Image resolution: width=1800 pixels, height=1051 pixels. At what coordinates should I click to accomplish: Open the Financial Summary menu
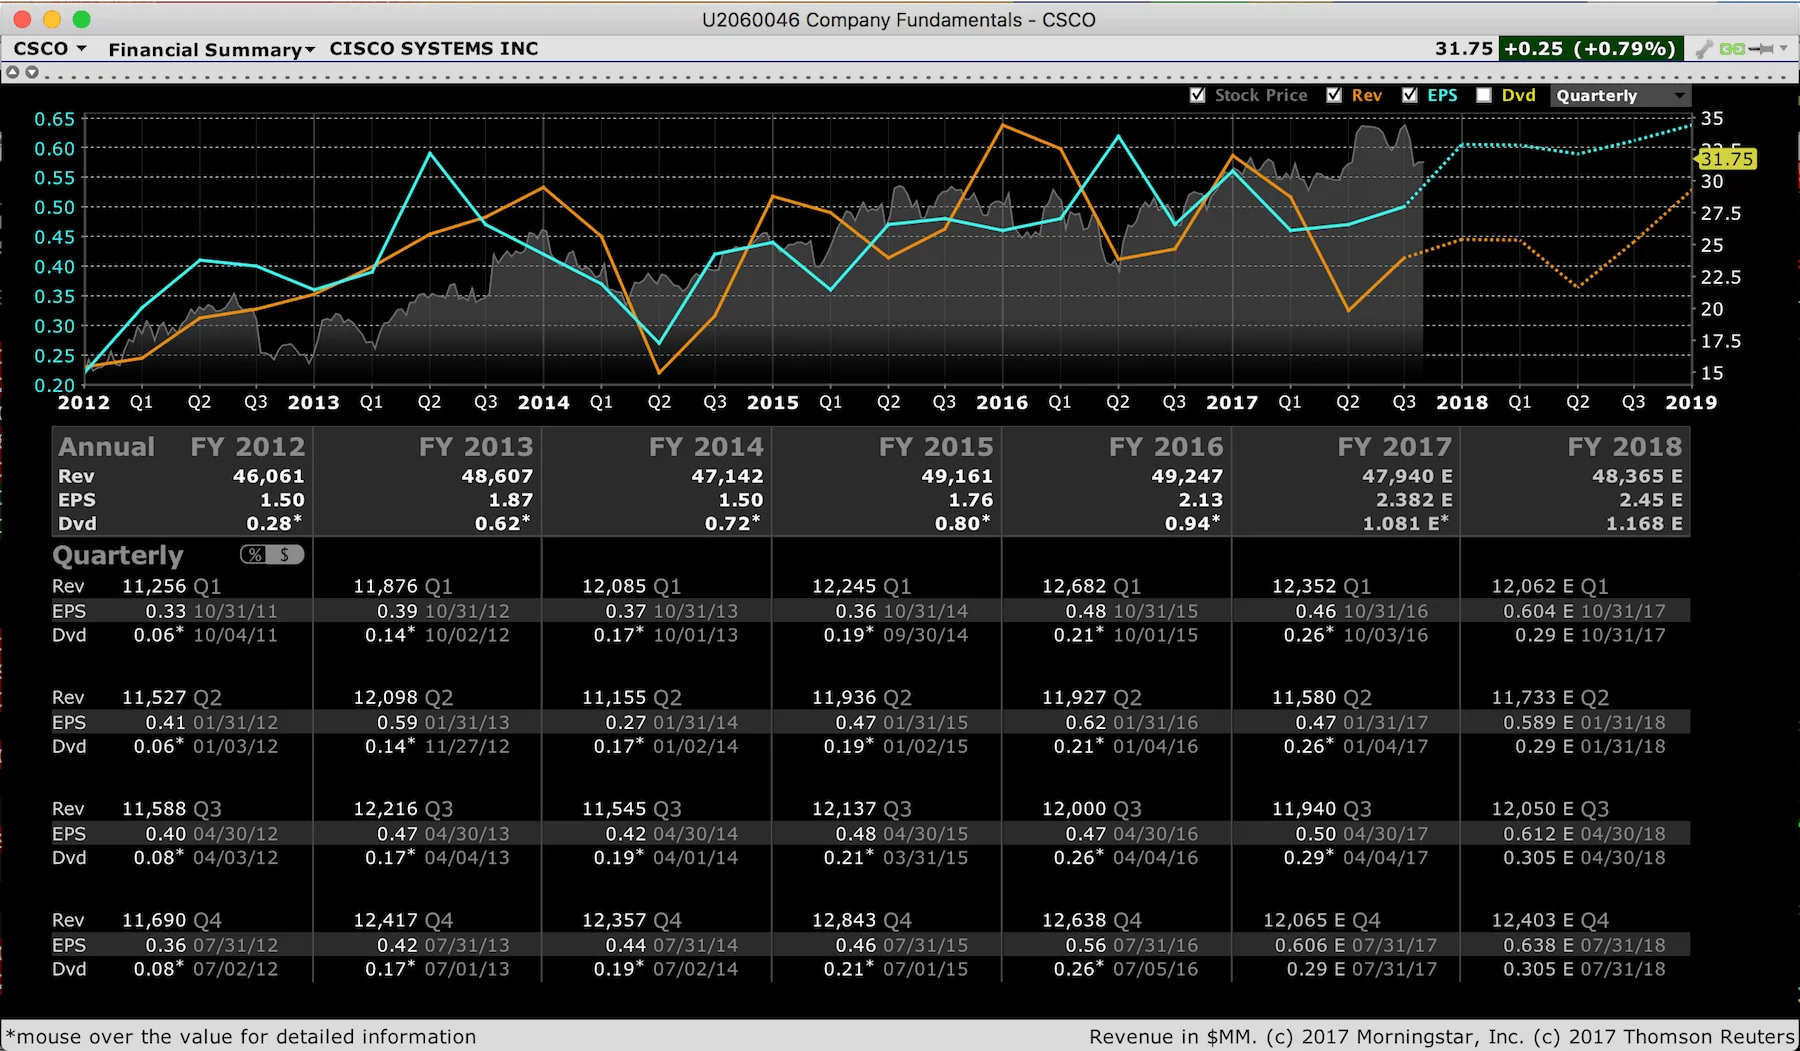pos(211,49)
